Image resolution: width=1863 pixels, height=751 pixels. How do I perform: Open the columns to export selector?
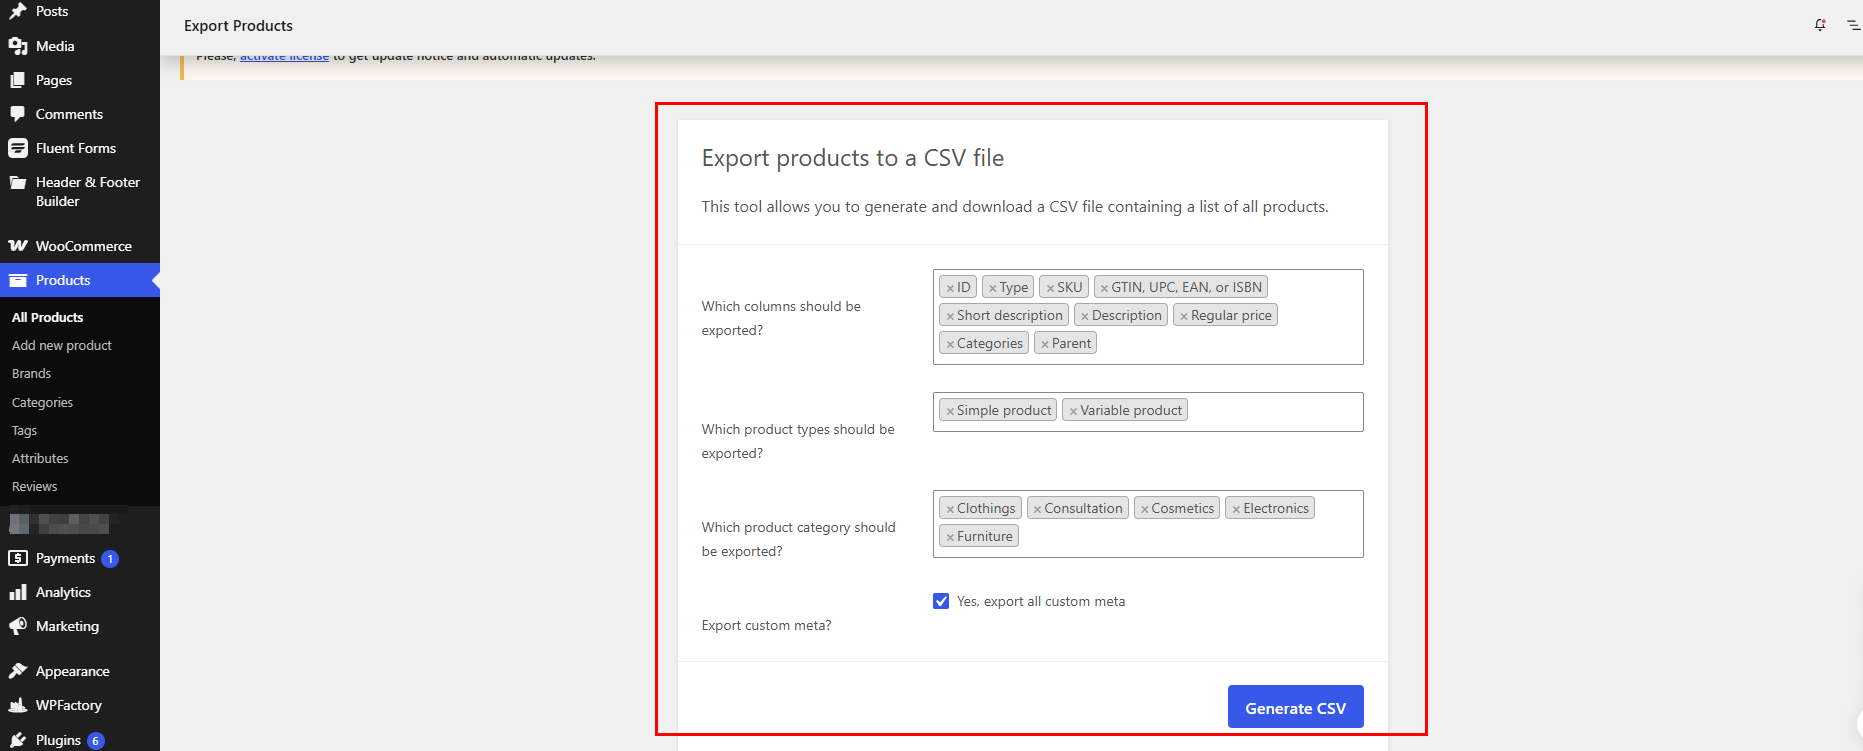tap(1148, 317)
